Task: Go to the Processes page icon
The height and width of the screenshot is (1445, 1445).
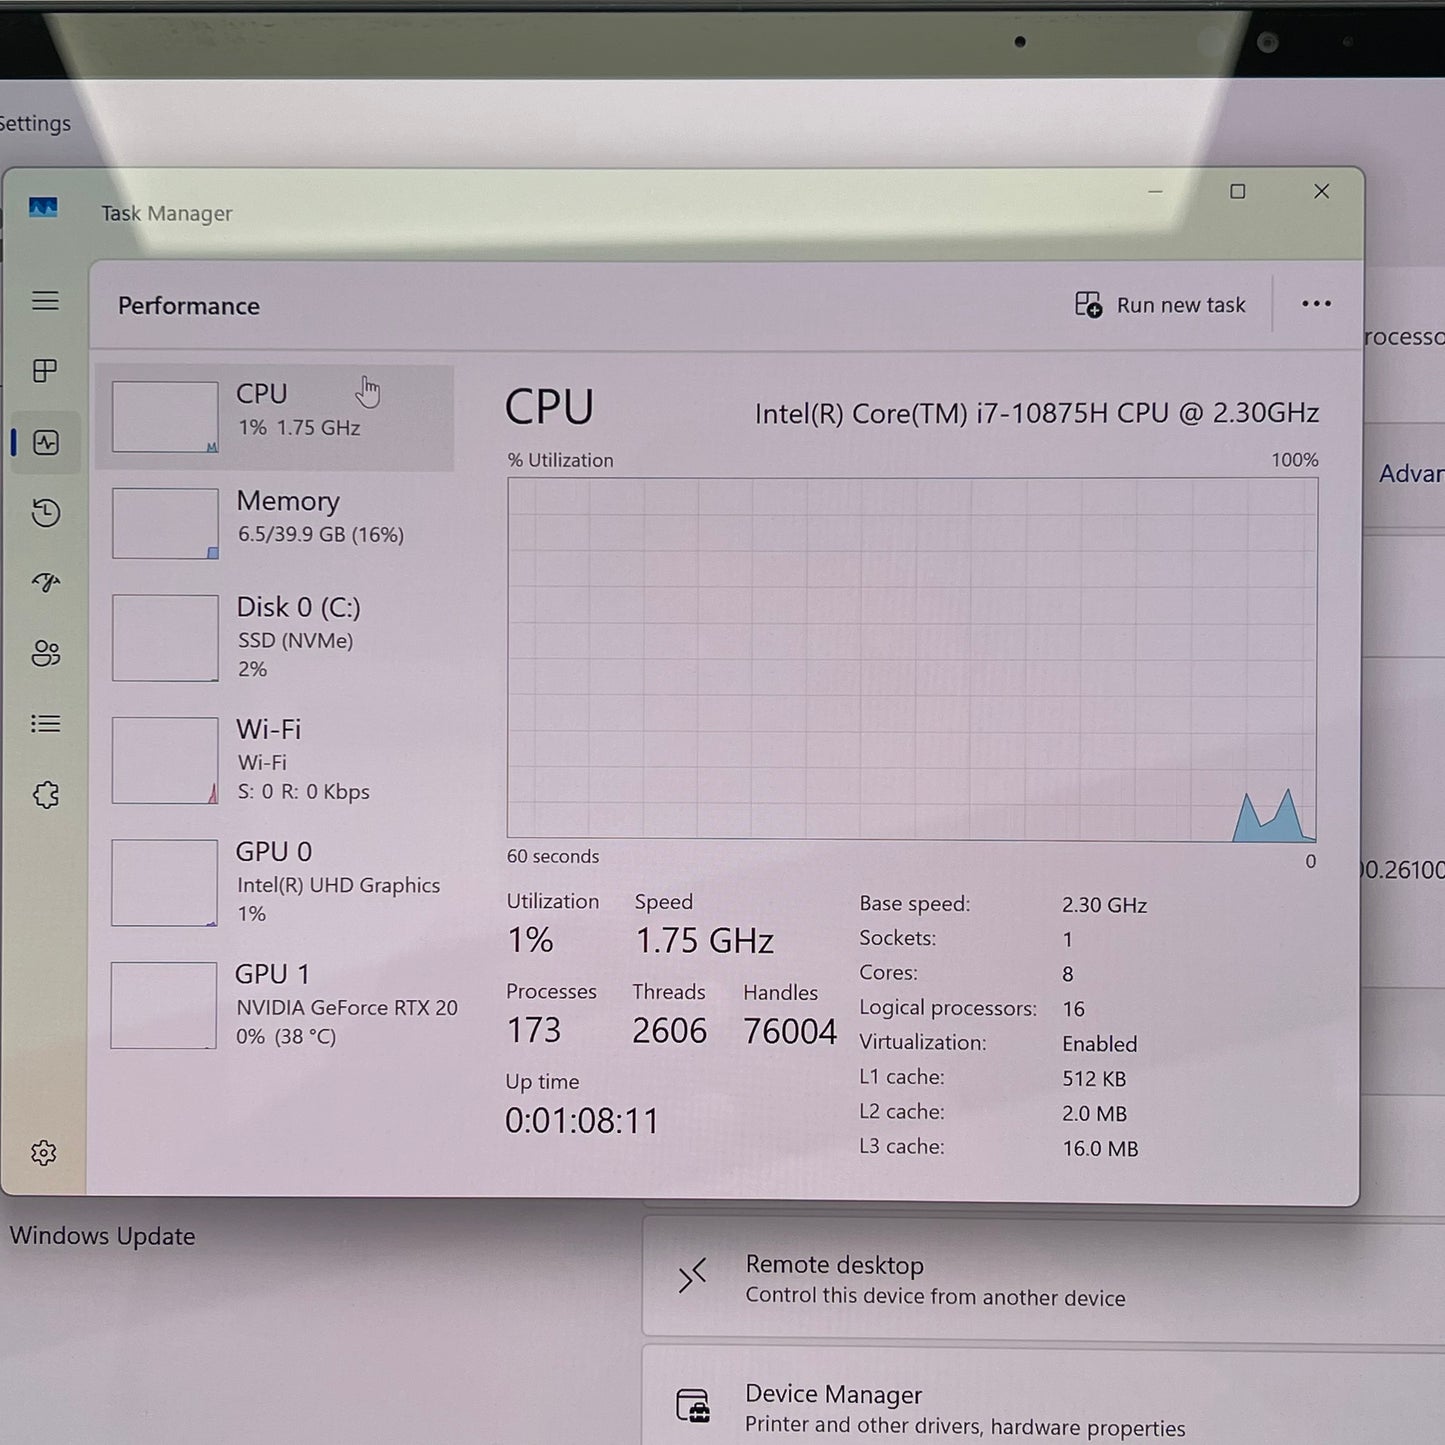Action: click(x=45, y=371)
